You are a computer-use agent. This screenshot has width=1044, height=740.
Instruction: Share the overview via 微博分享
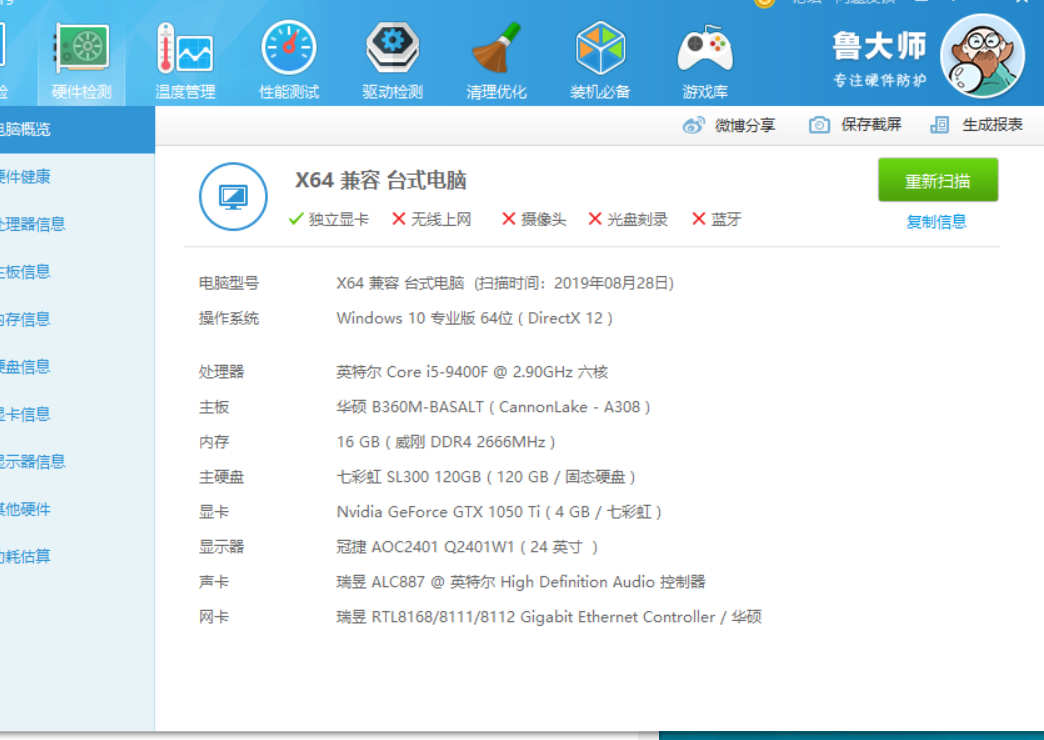(729, 125)
